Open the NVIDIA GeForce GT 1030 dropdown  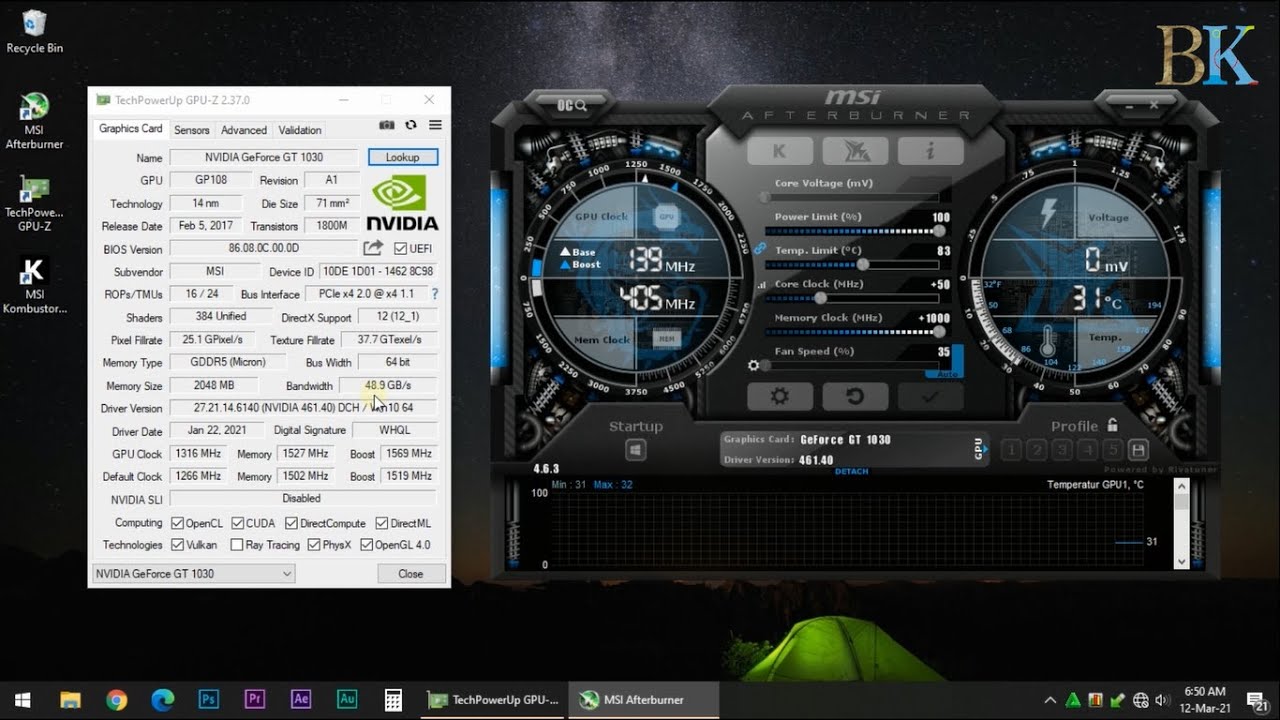click(x=193, y=574)
